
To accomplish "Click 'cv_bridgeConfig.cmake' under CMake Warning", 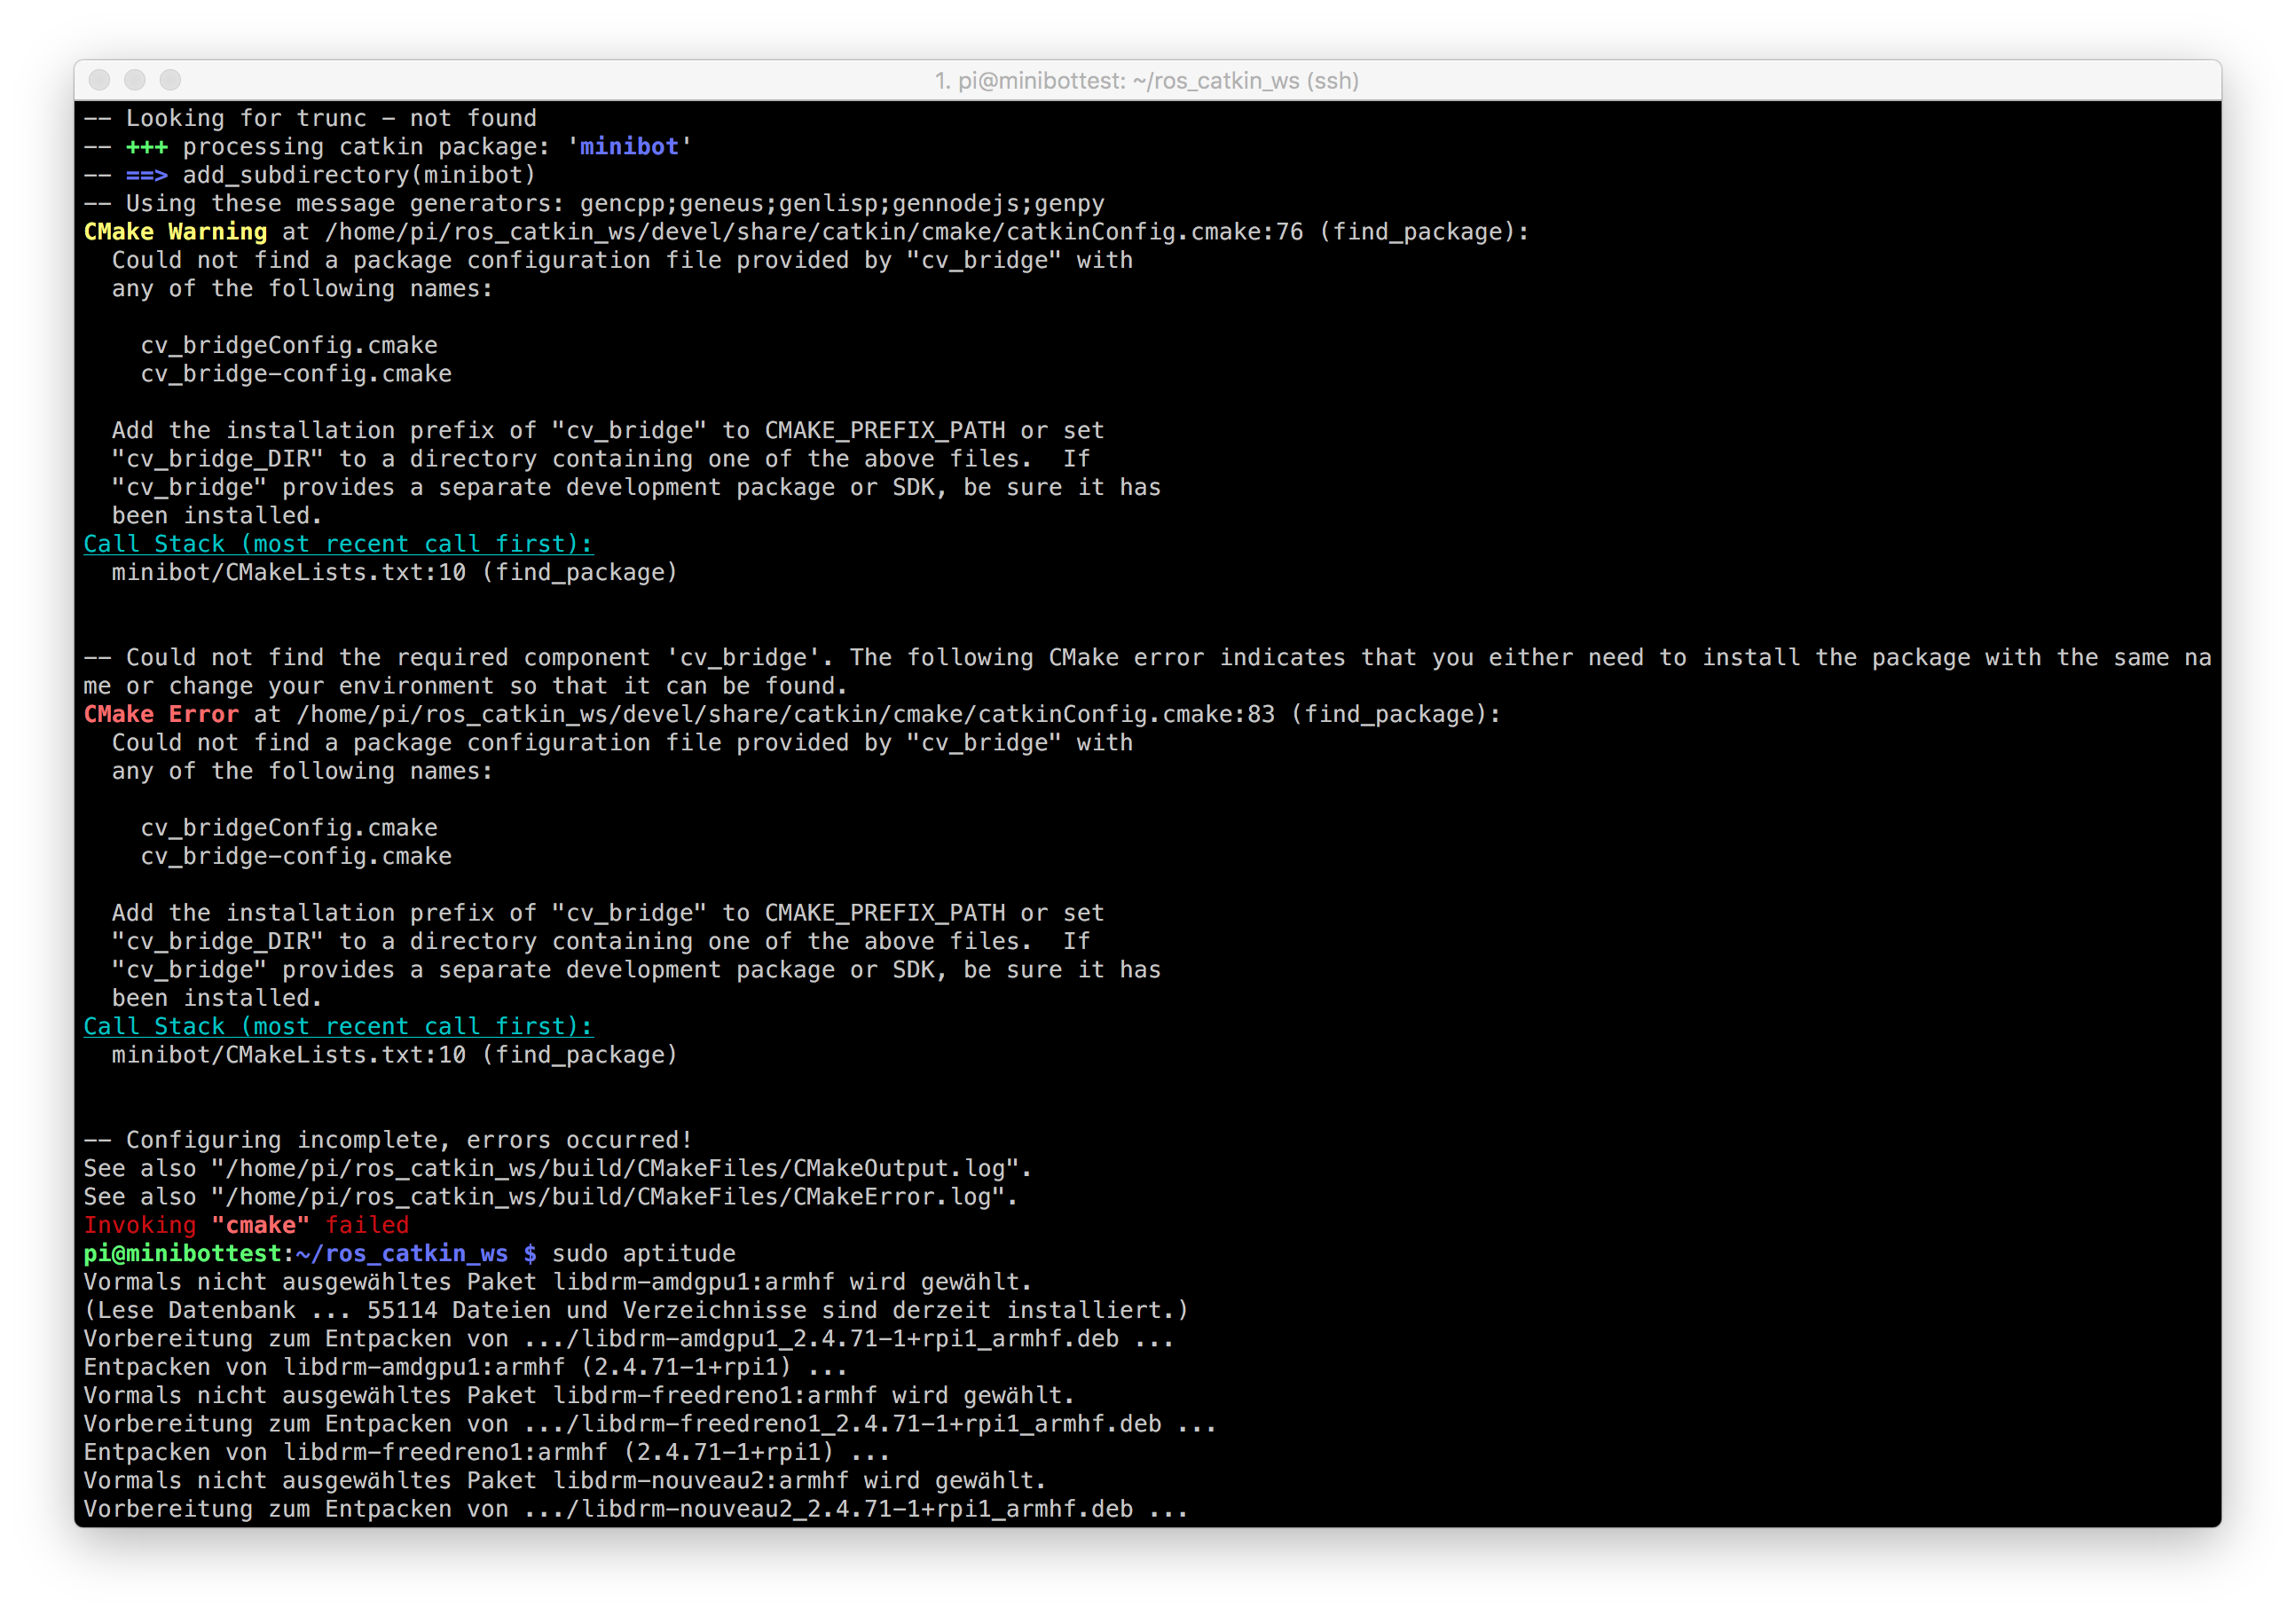I will (289, 346).
